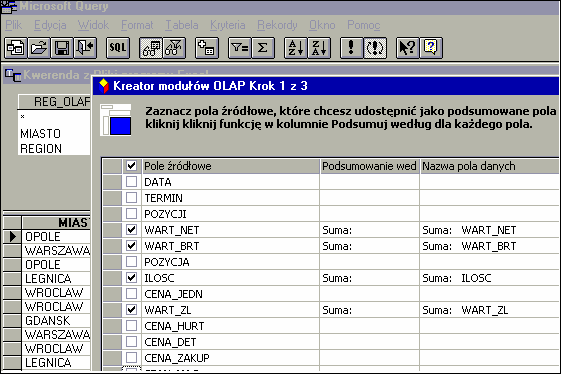Image resolution: width=561 pixels, height=374 pixels.
Task: Uncheck the WART_BRT field checkbox
Action: coord(131,246)
